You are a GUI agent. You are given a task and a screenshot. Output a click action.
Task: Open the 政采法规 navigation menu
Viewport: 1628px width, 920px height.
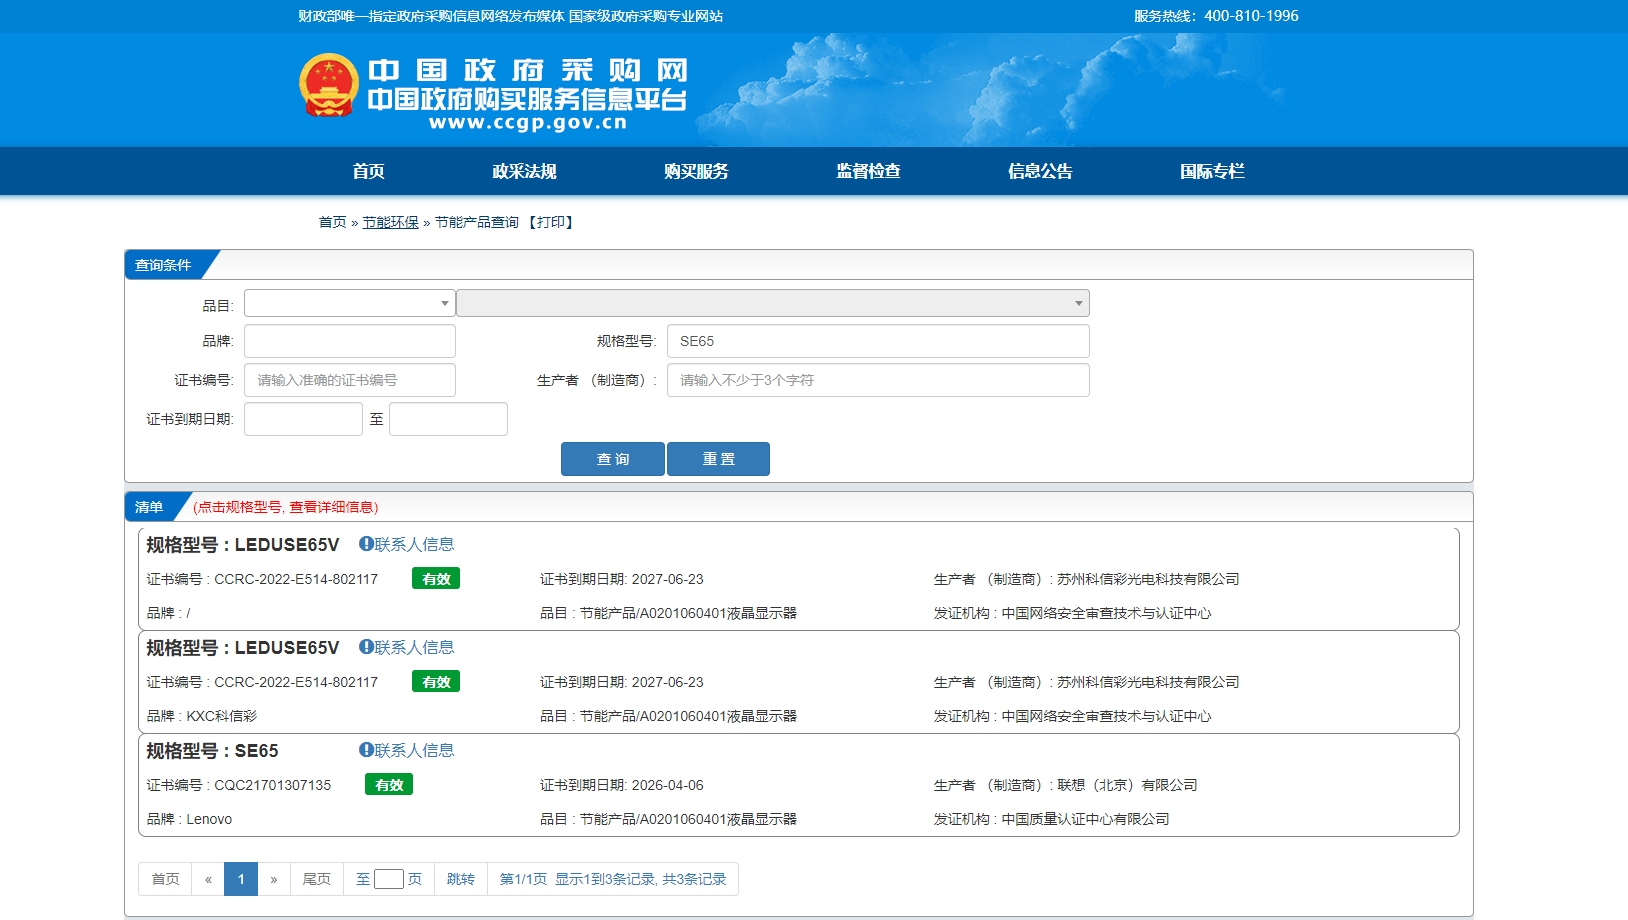click(x=524, y=171)
